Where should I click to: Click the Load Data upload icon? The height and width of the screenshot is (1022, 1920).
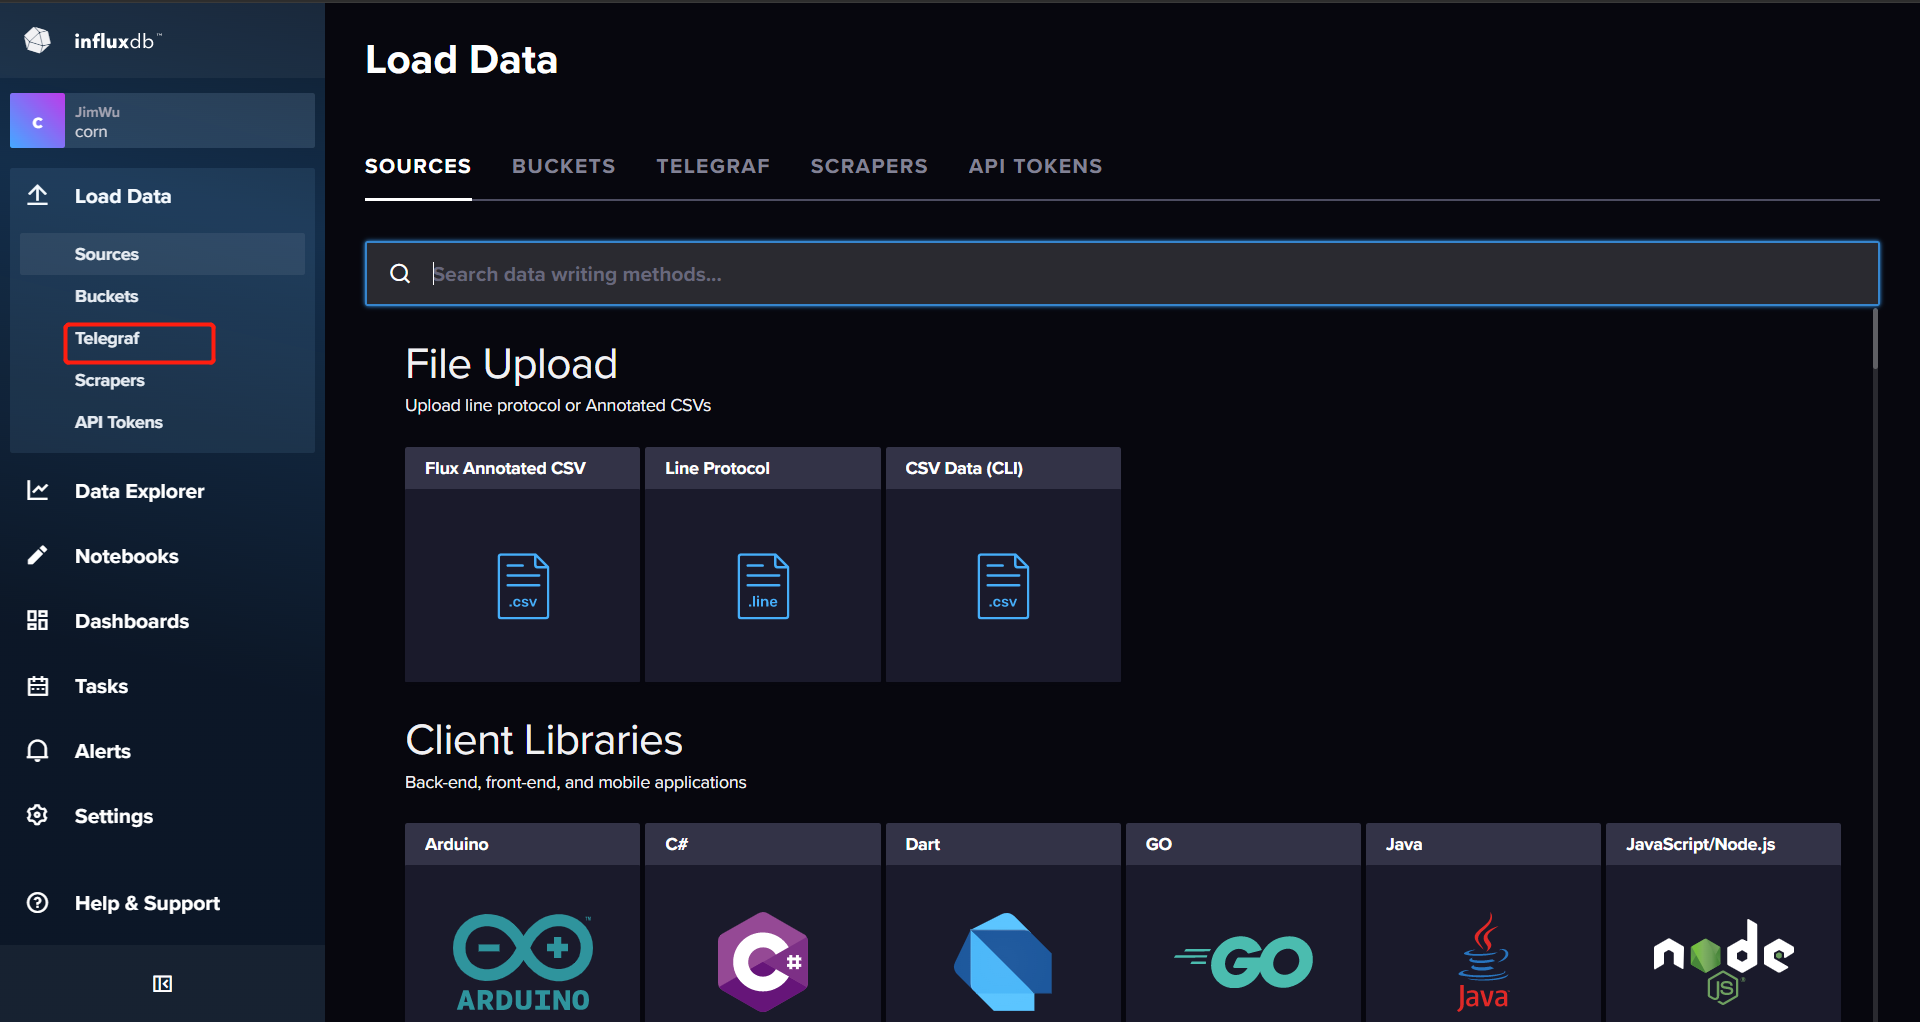pyautogui.click(x=38, y=195)
